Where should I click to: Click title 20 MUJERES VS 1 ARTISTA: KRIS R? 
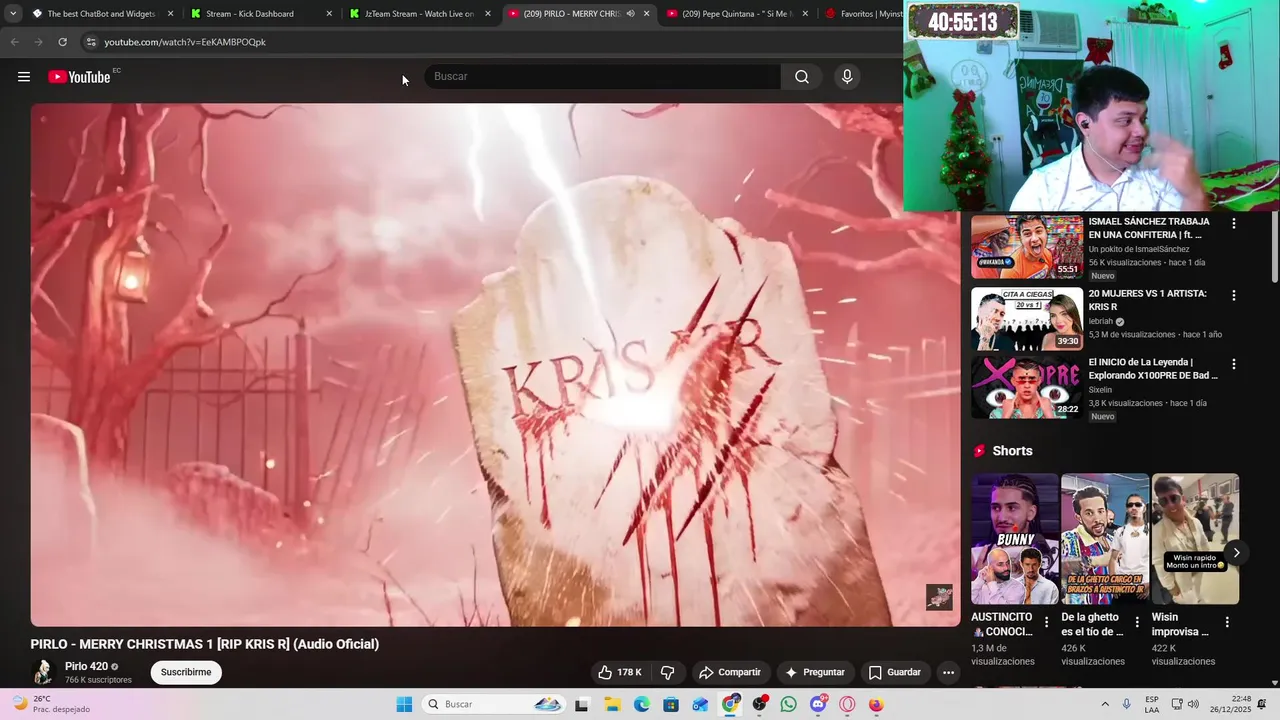pos(1148,300)
